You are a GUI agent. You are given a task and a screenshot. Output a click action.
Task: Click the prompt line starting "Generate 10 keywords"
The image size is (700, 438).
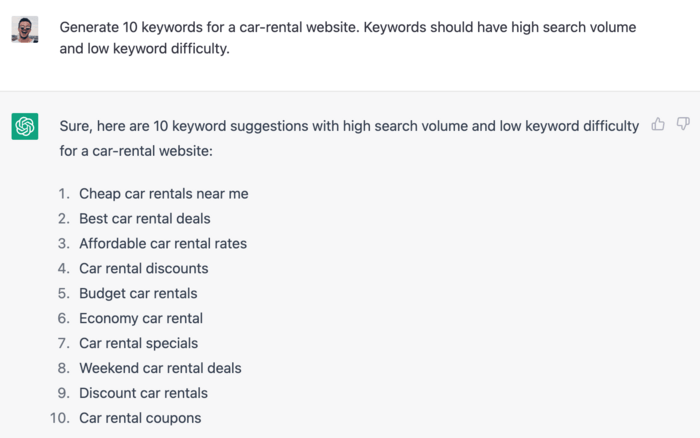347,27
